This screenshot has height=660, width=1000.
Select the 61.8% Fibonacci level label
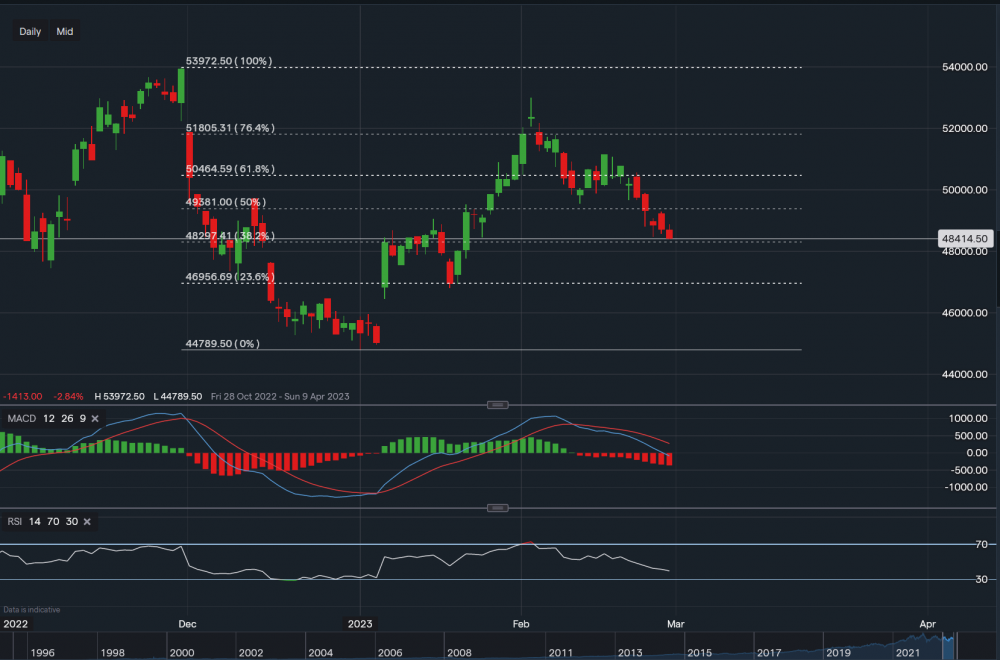[x=229, y=169]
